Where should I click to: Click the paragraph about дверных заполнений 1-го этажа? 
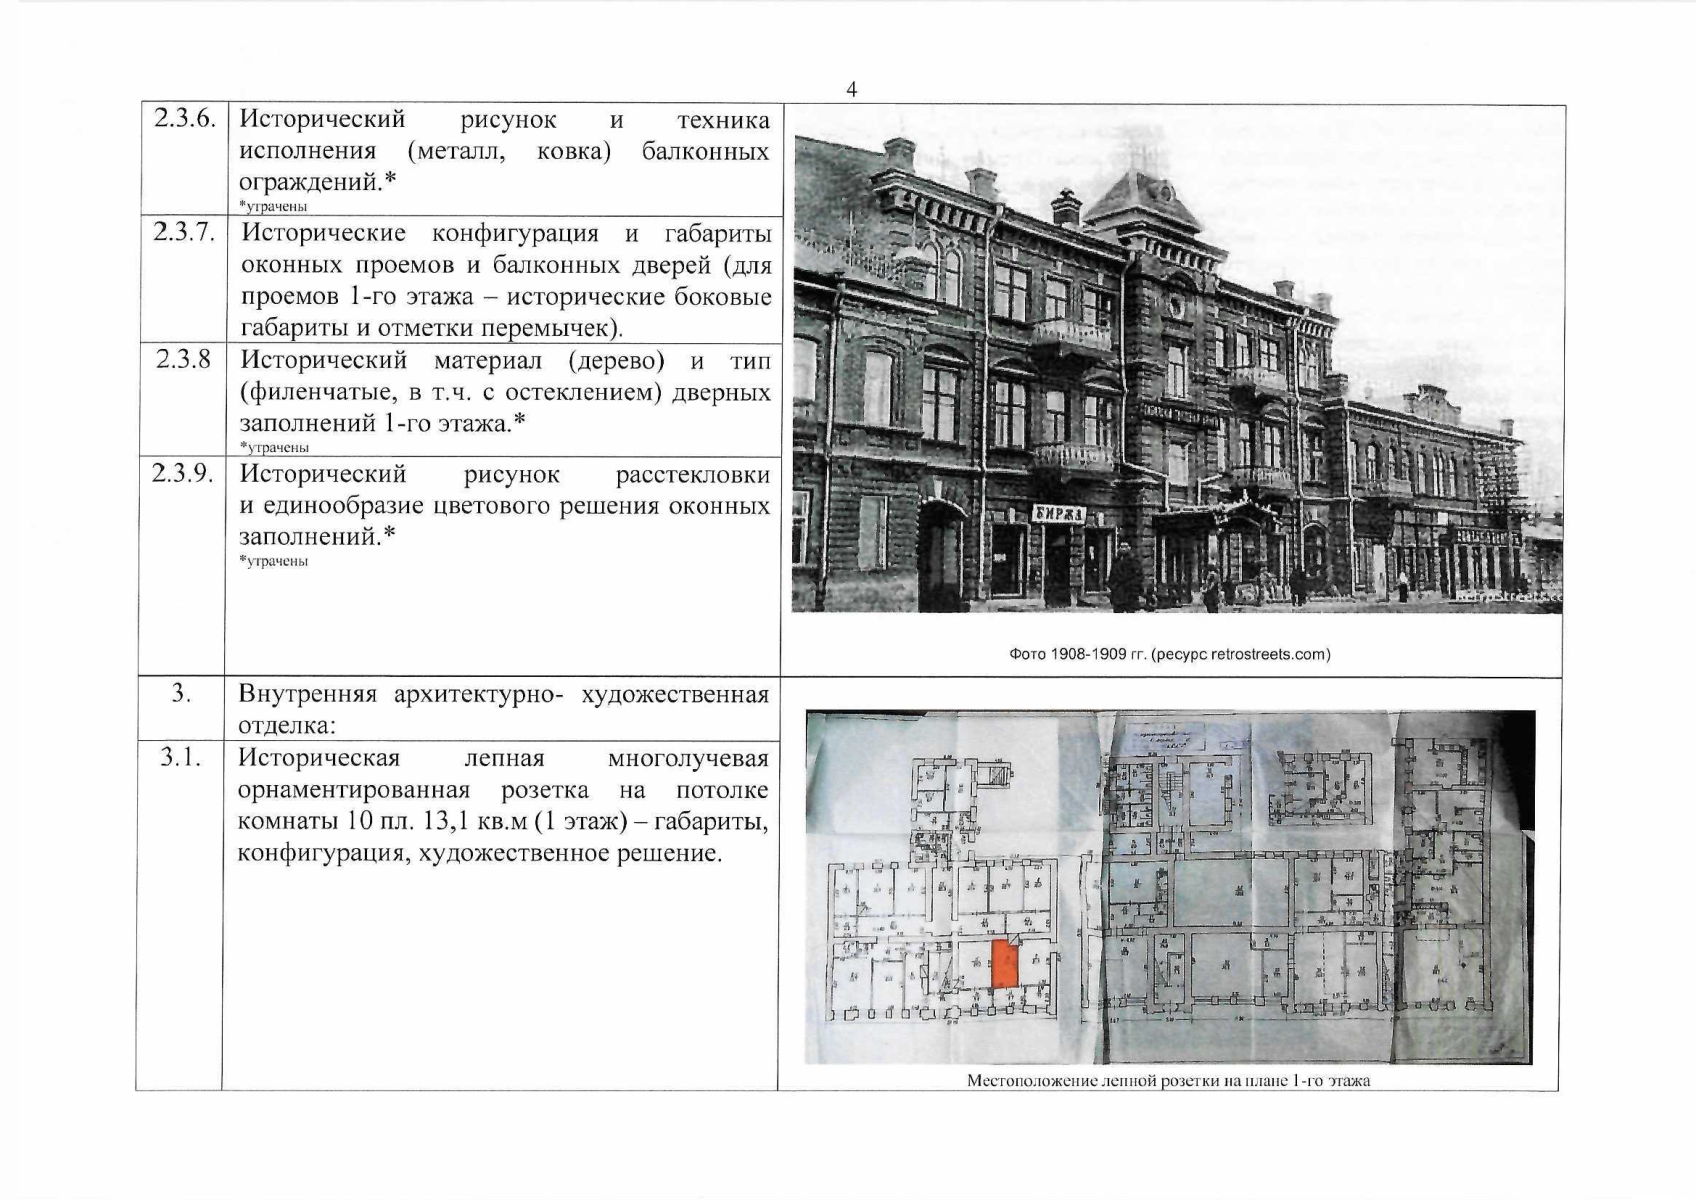click(504, 392)
